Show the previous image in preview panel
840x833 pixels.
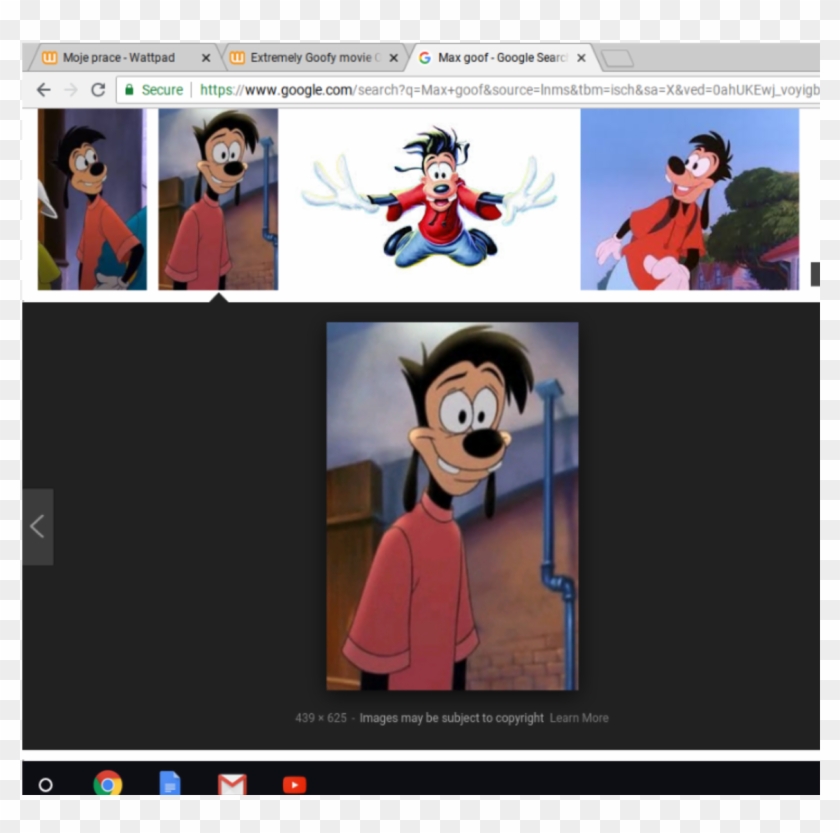pyautogui.click(x=38, y=527)
